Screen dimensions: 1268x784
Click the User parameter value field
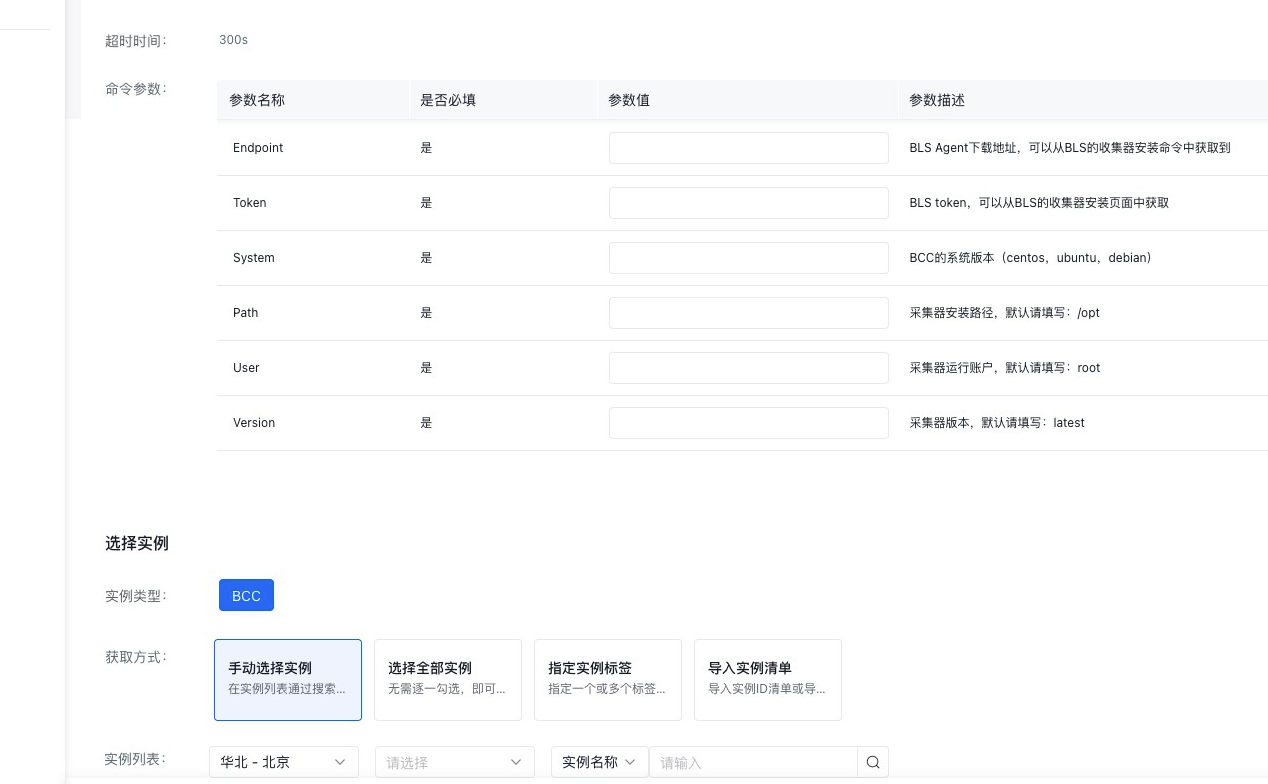(x=748, y=368)
